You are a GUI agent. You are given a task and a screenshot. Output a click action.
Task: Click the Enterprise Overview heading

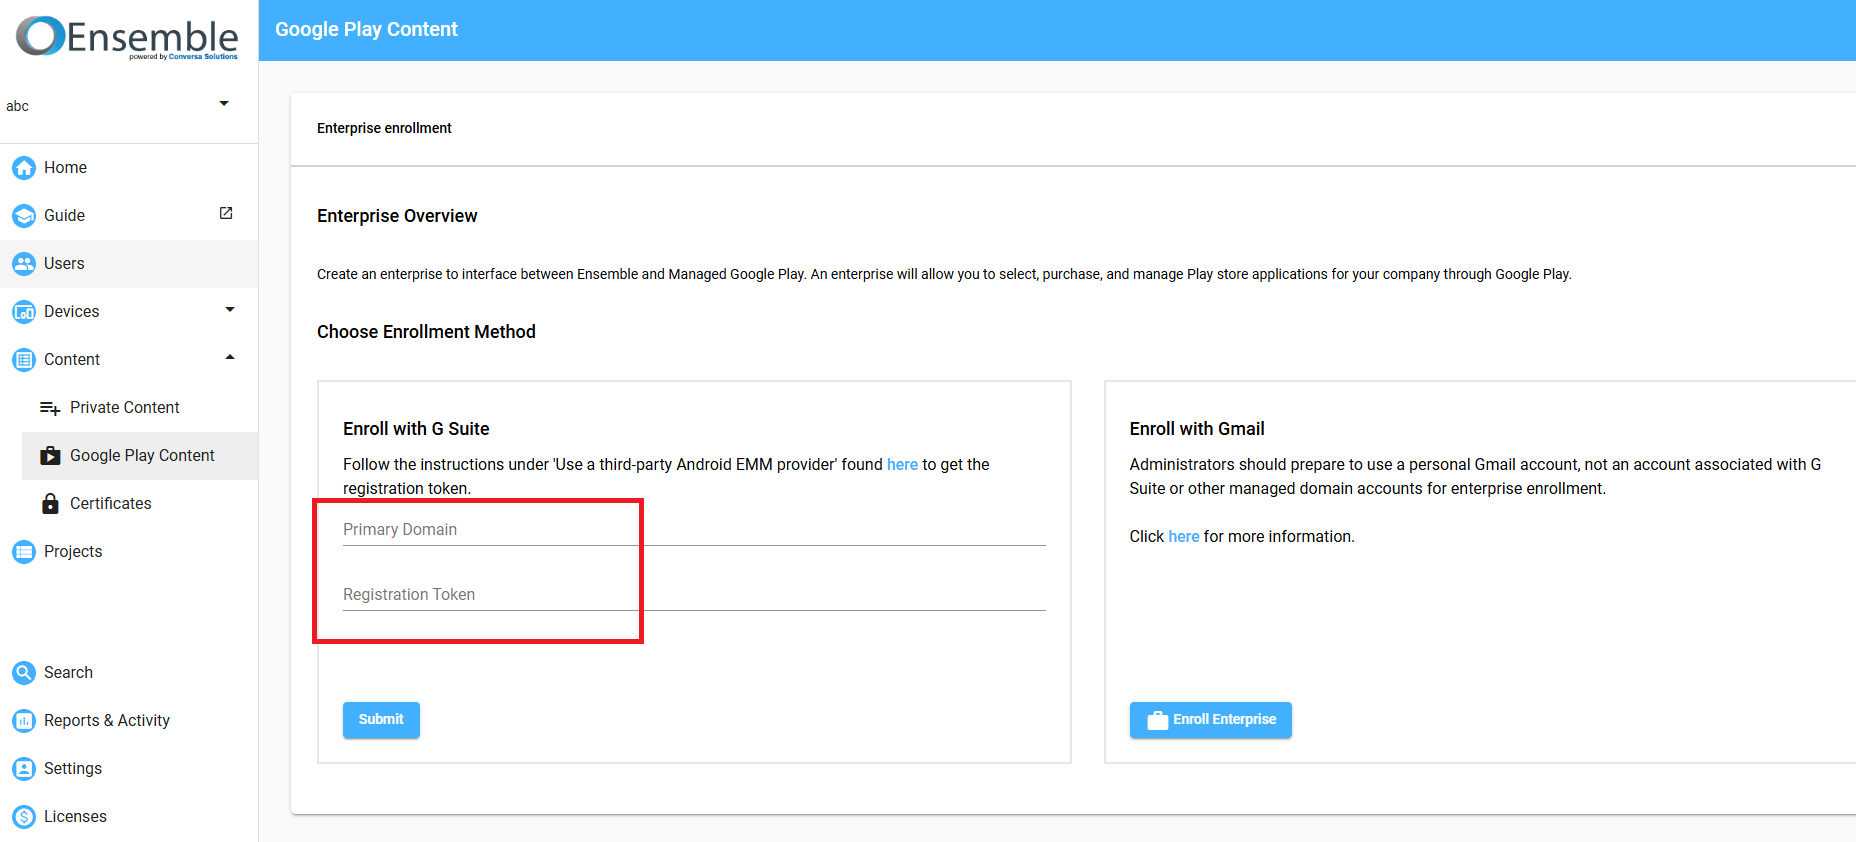[x=397, y=216]
